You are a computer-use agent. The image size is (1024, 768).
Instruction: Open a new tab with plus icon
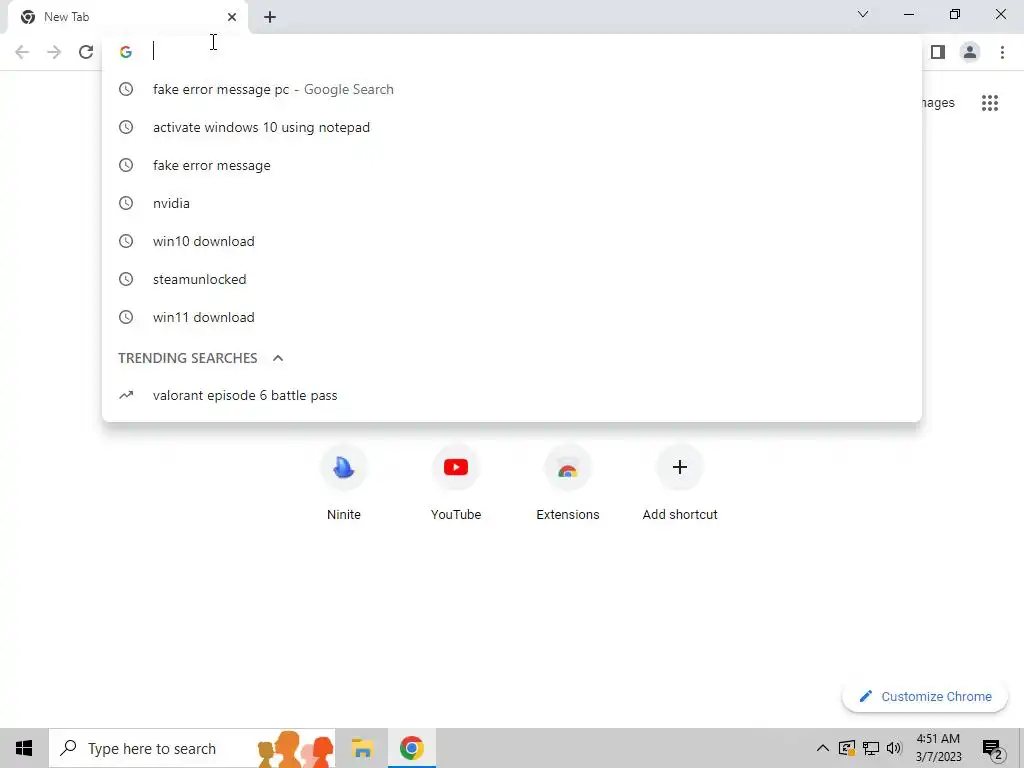pyautogui.click(x=270, y=17)
